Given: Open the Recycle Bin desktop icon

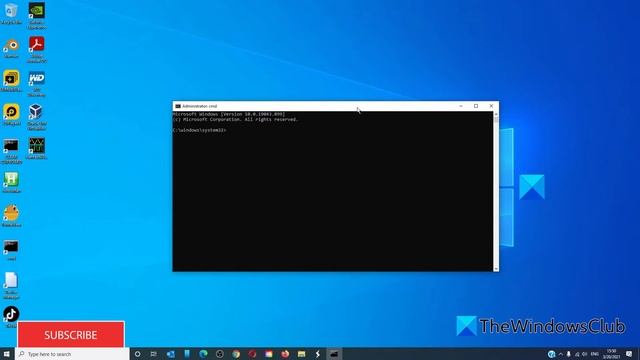Looking at the screenshot, I should tap(11, 13).
